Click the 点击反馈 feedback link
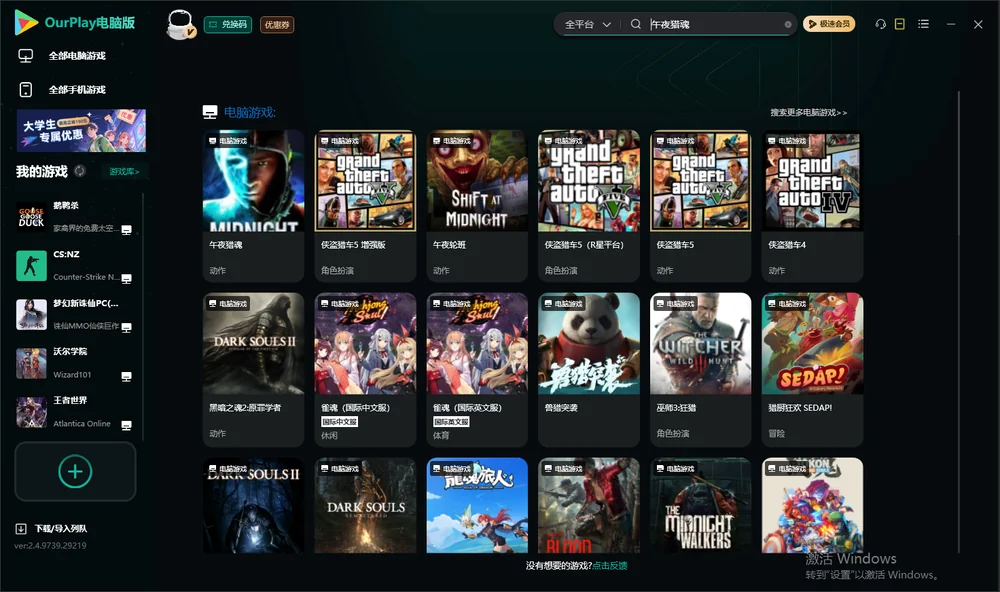This screenshot has width=1000, height=592. [610, 566]
